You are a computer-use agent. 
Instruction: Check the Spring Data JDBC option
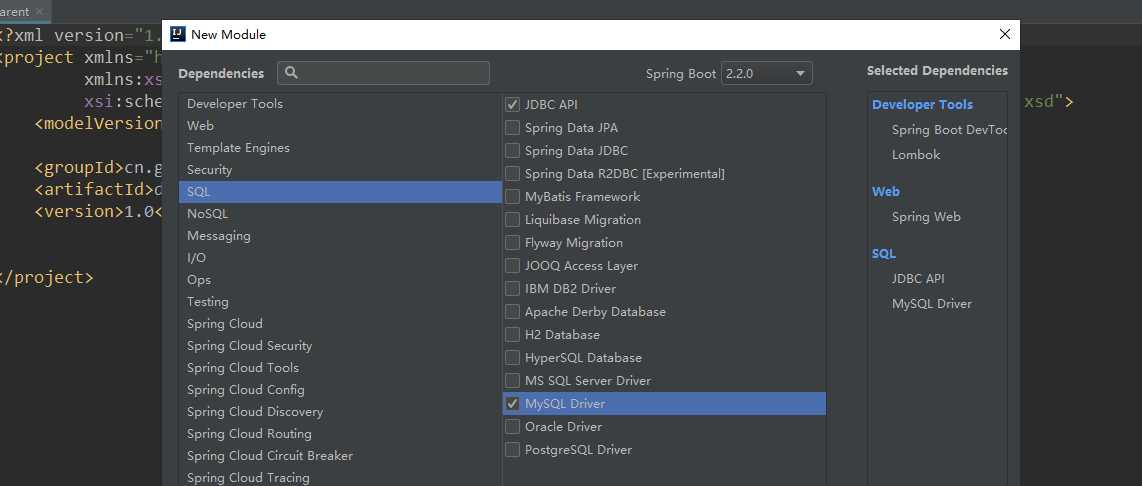pos(513,151)
